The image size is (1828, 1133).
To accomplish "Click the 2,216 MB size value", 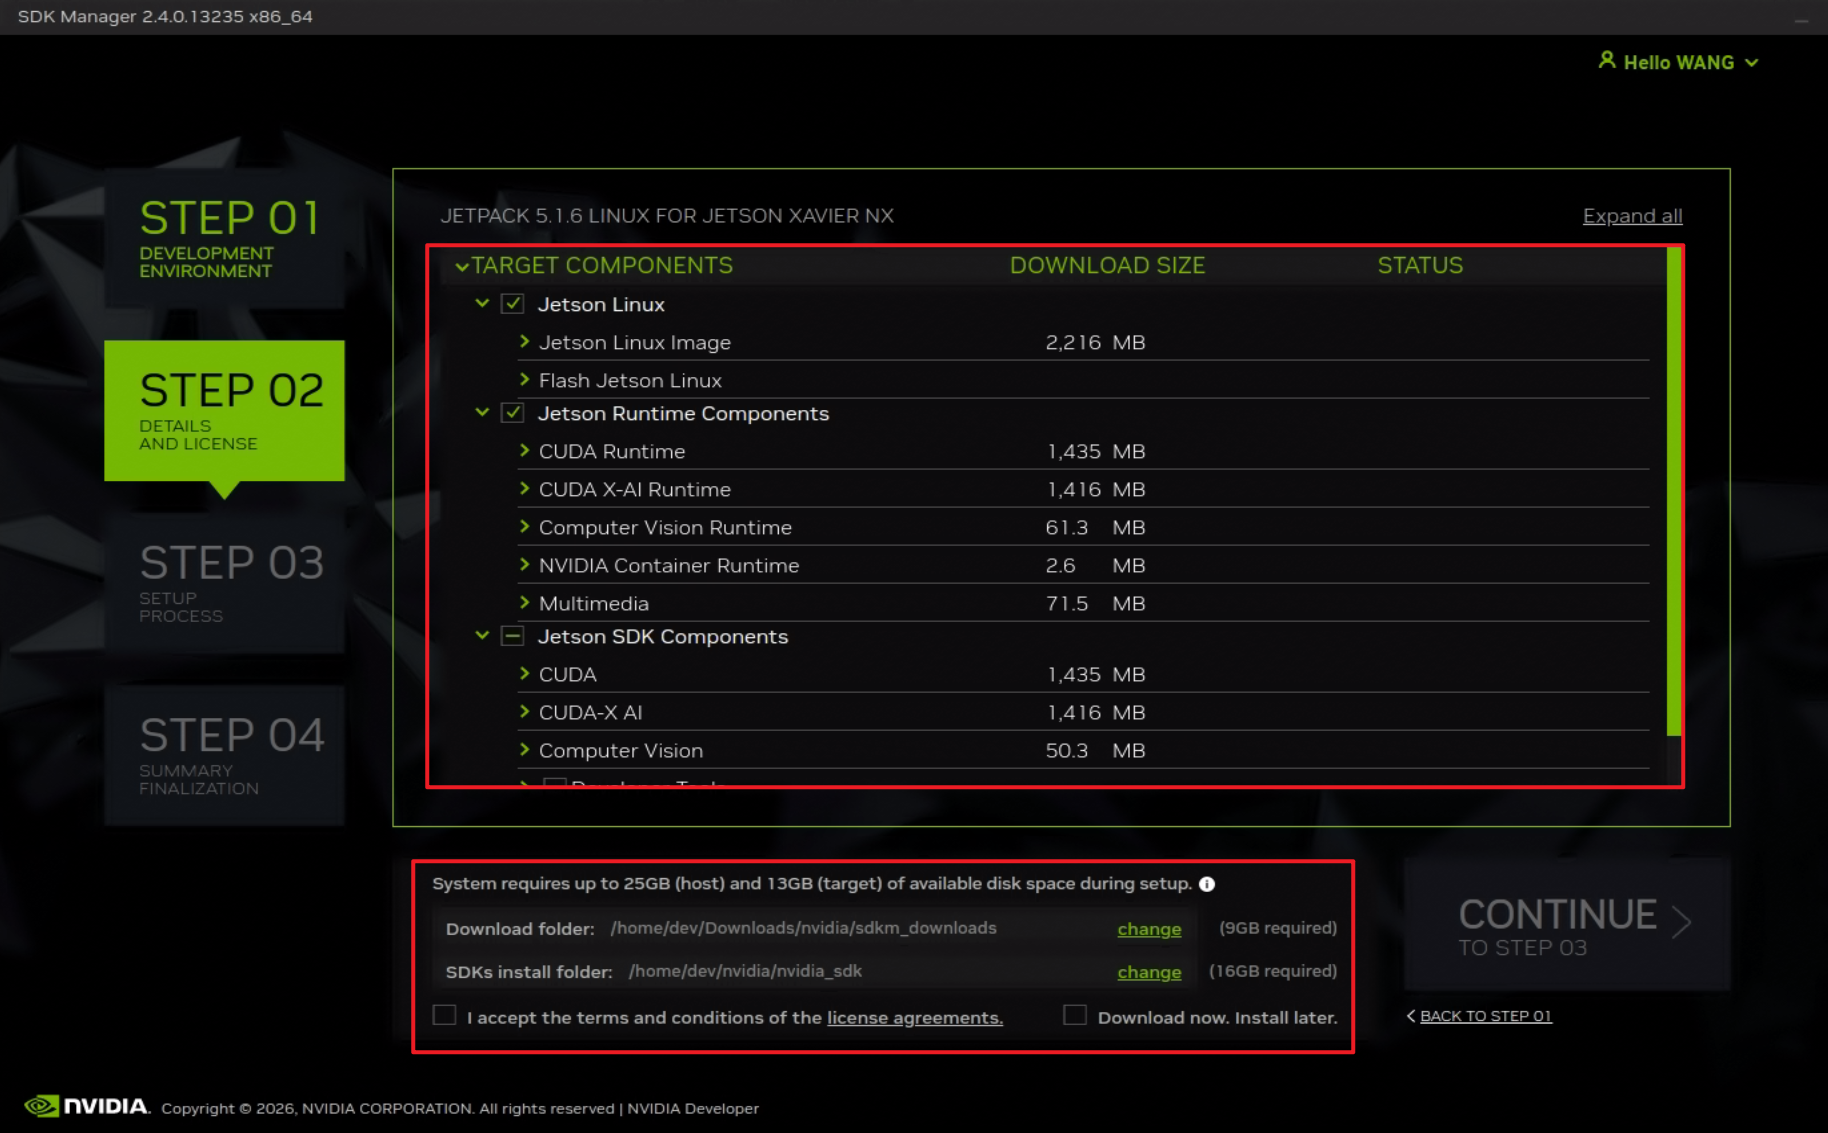I will pos(1095,342).
